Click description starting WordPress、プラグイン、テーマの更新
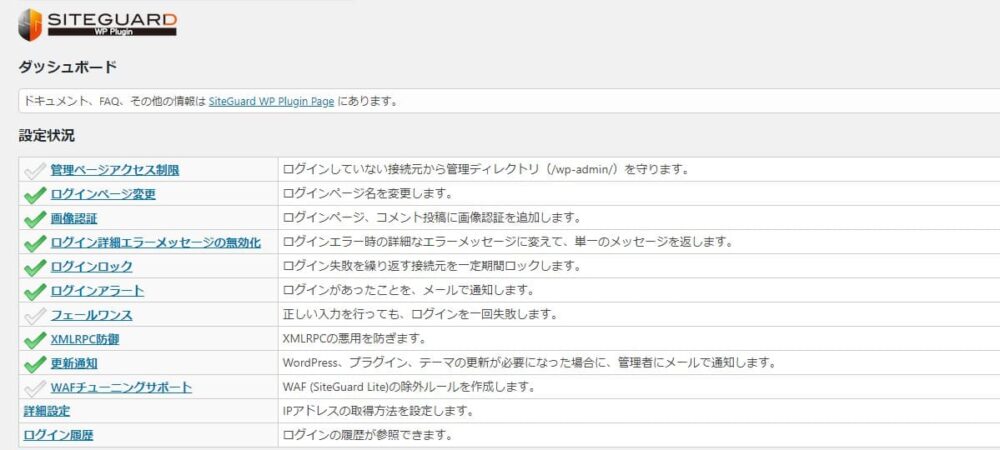1000x450 pixels. click(x=530, y=363)
